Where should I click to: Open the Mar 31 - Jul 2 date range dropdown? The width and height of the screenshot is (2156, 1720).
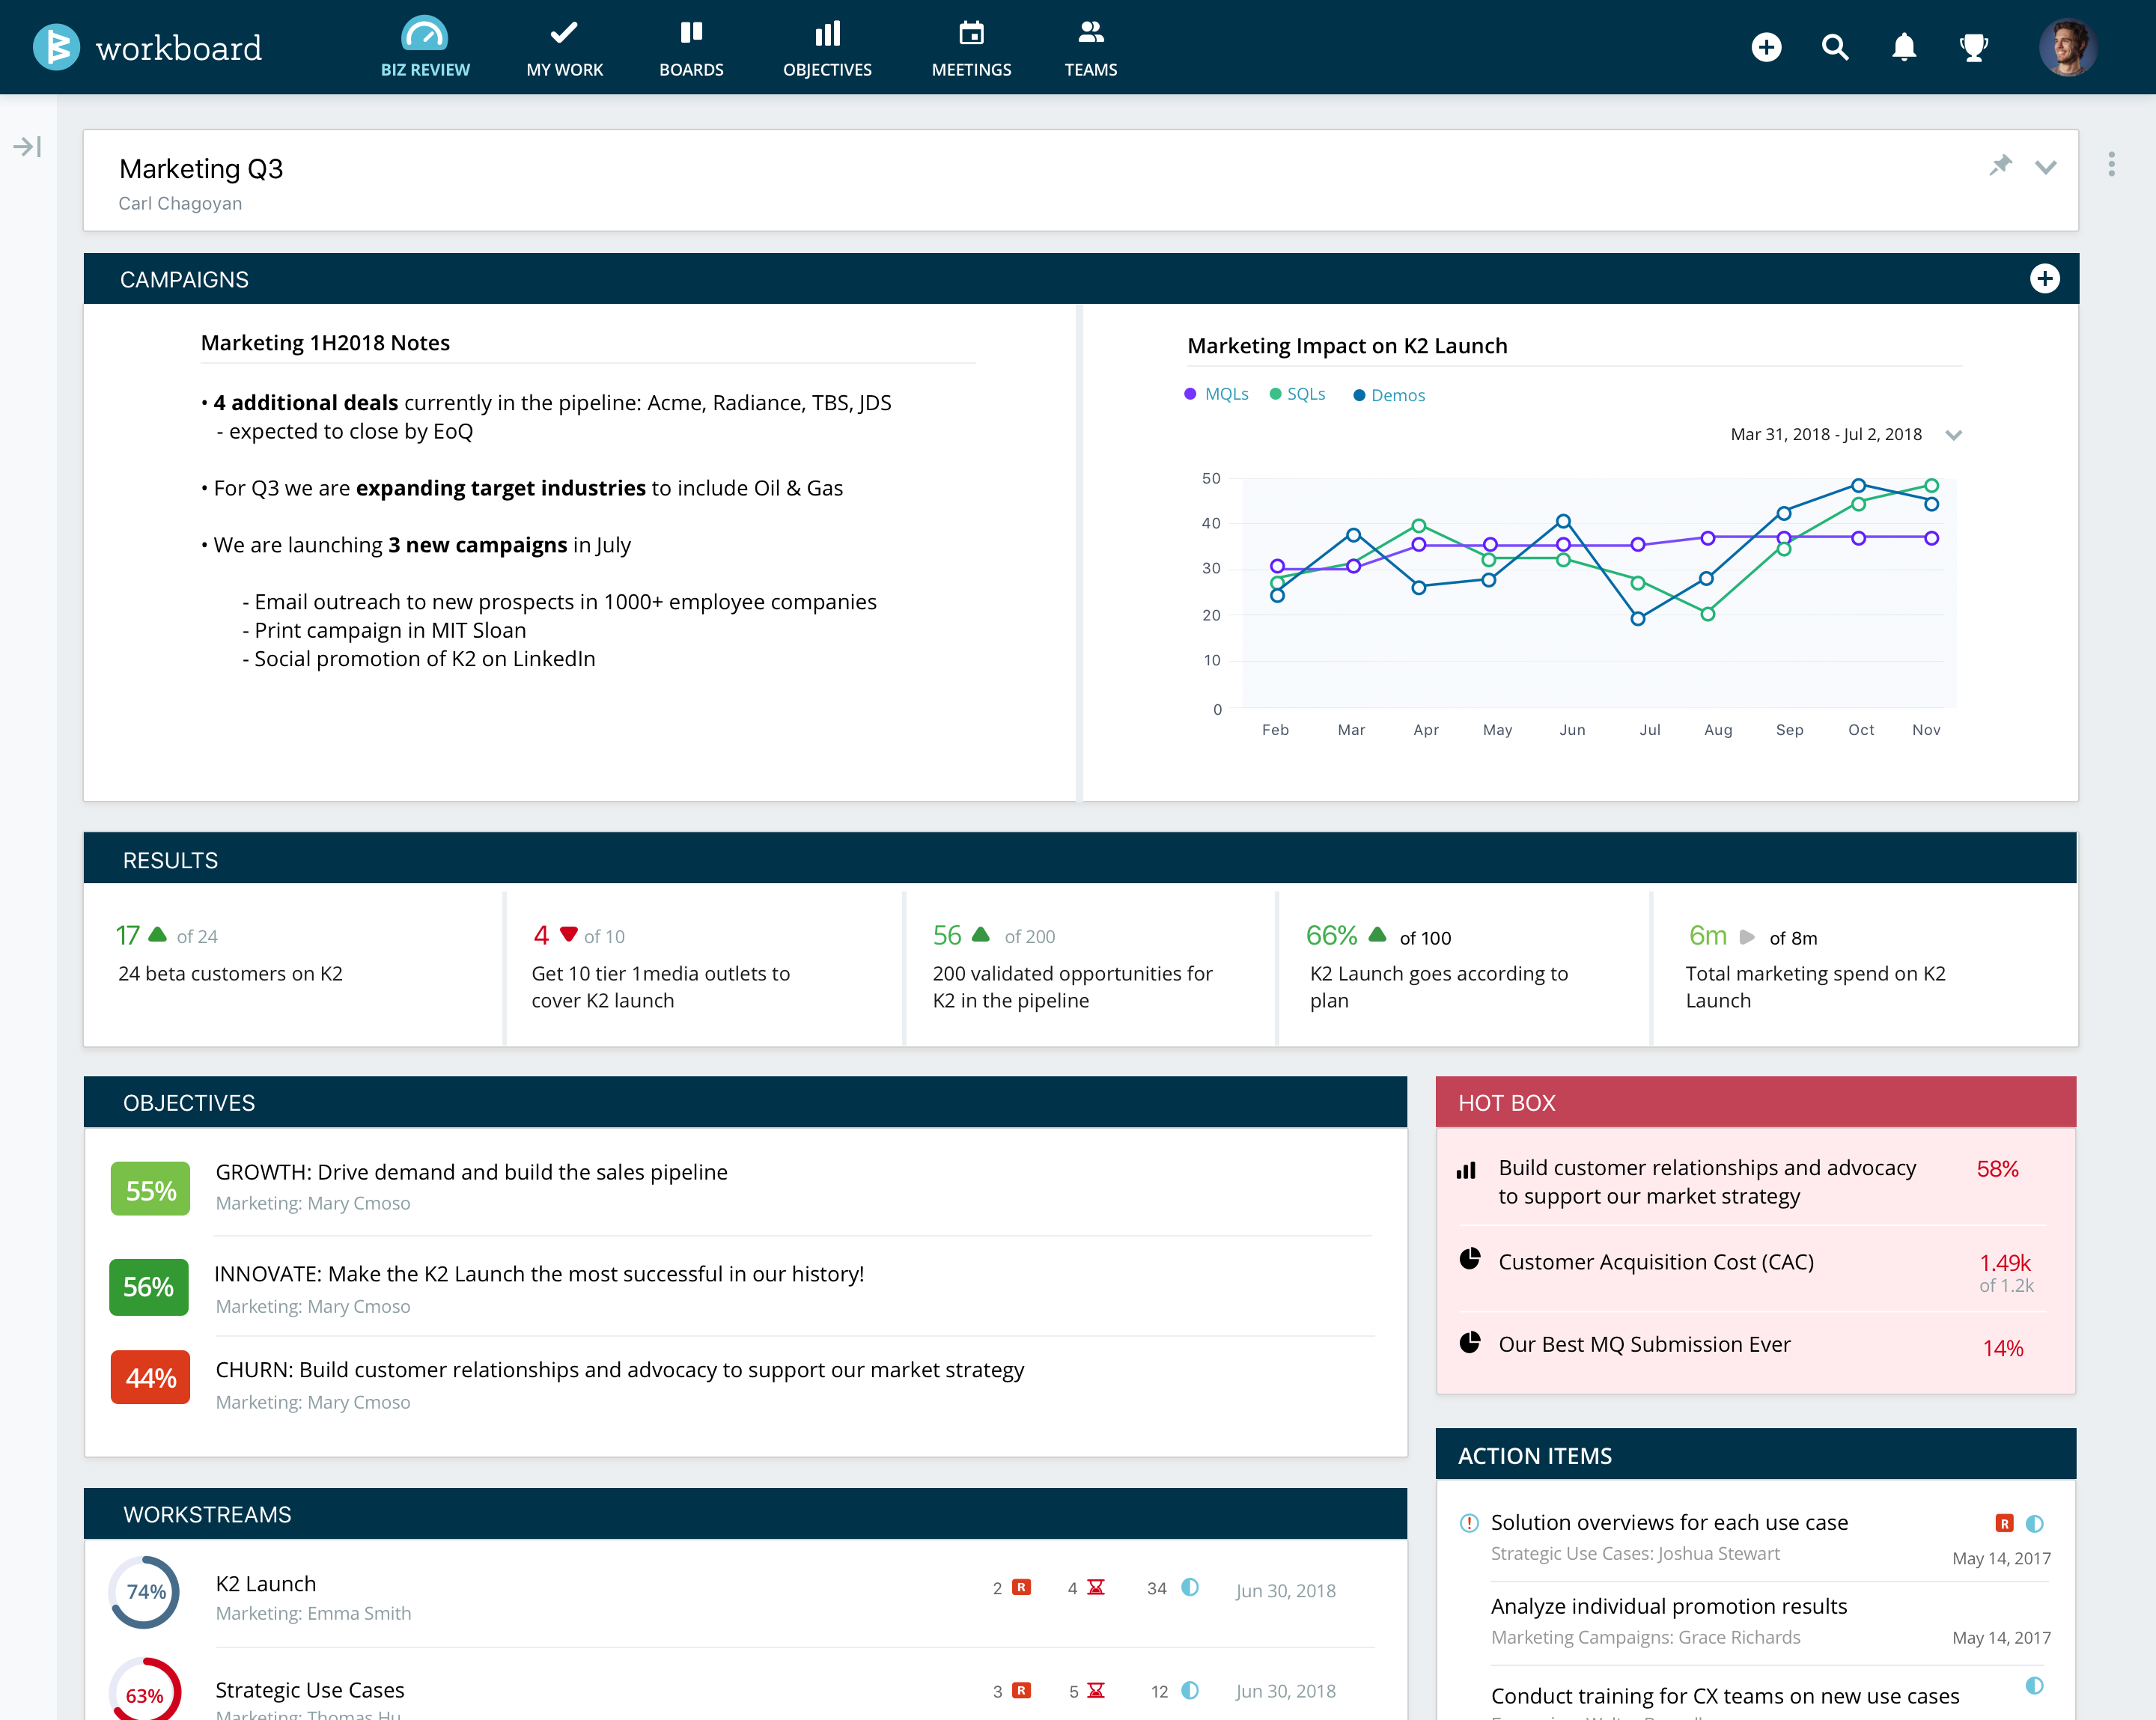[1955, 435]
